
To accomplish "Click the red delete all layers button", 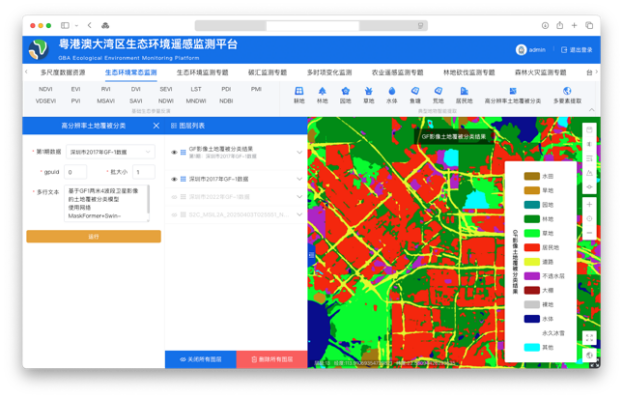I will pyautogui.click(x=272, y=359).
